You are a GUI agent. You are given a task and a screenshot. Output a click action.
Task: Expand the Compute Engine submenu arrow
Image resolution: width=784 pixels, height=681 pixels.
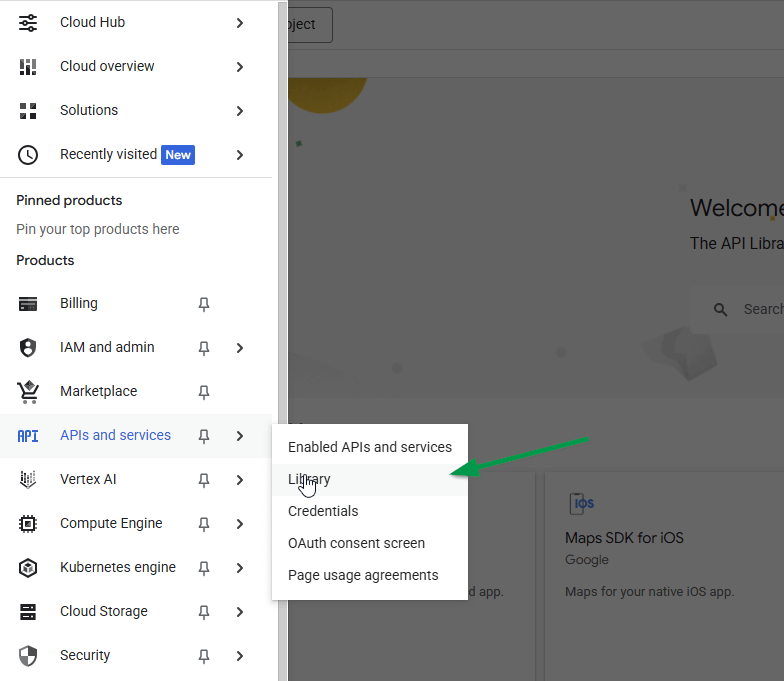pos(240,524)
